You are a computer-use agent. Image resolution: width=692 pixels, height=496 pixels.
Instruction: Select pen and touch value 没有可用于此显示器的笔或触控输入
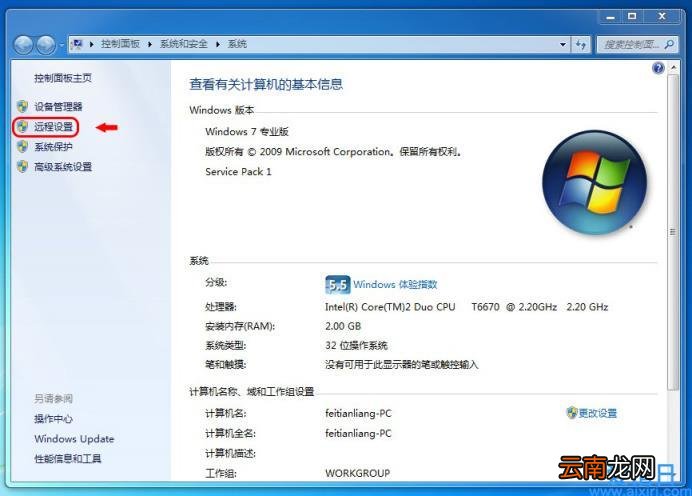(x=402, y=364)
